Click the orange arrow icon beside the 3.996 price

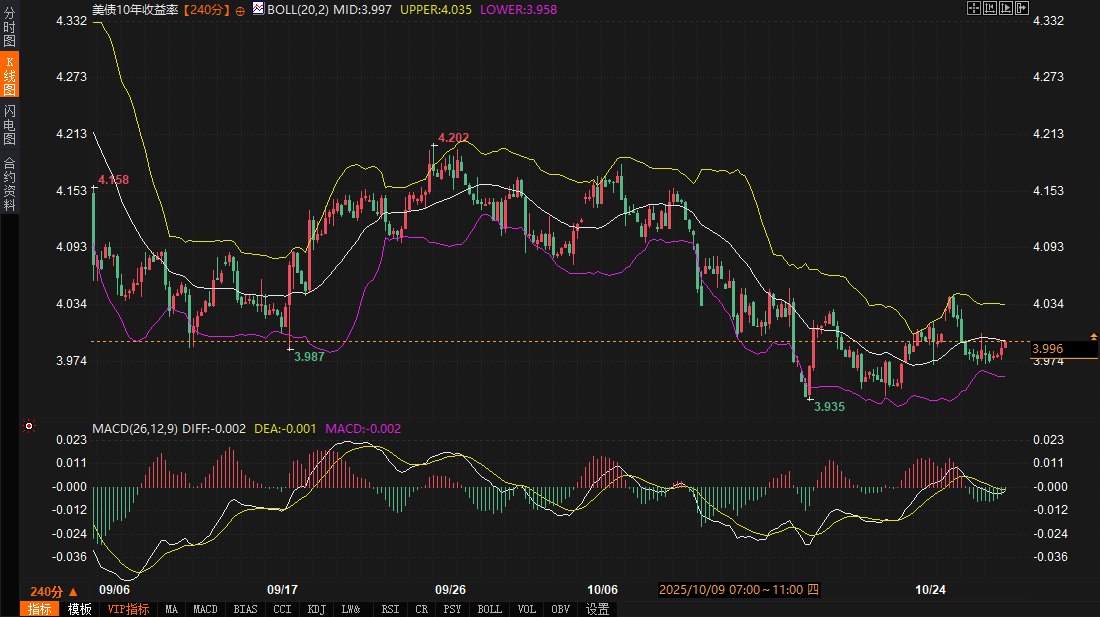point(1093,337)
